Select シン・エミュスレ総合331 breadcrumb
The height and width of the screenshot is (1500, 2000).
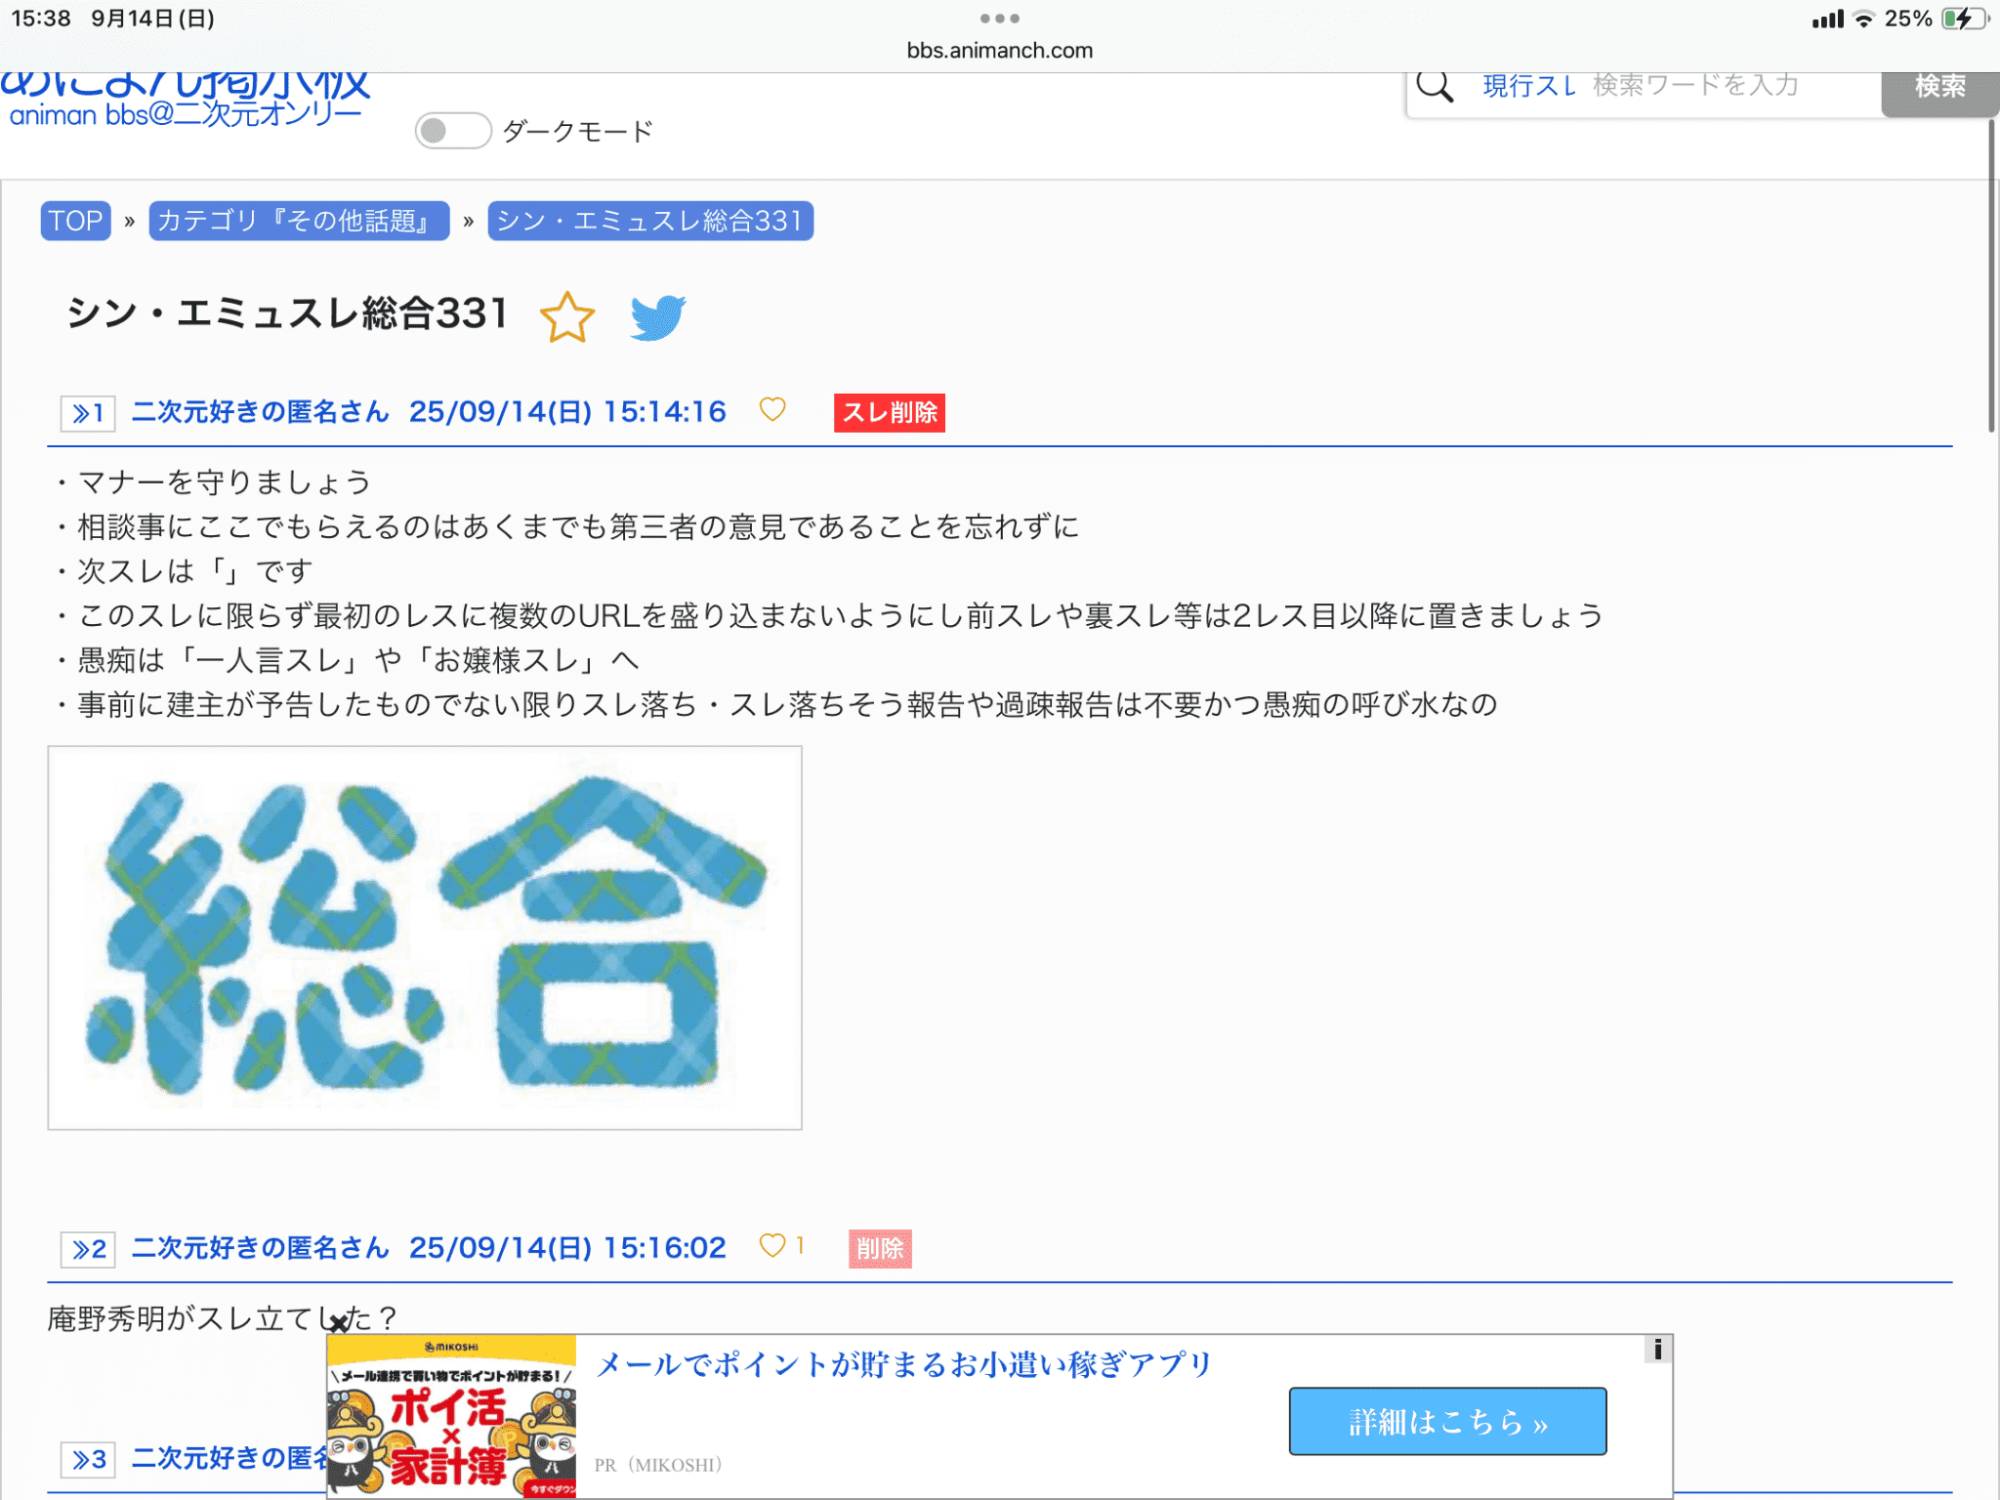pyautogui.click(x=650, y=221)
